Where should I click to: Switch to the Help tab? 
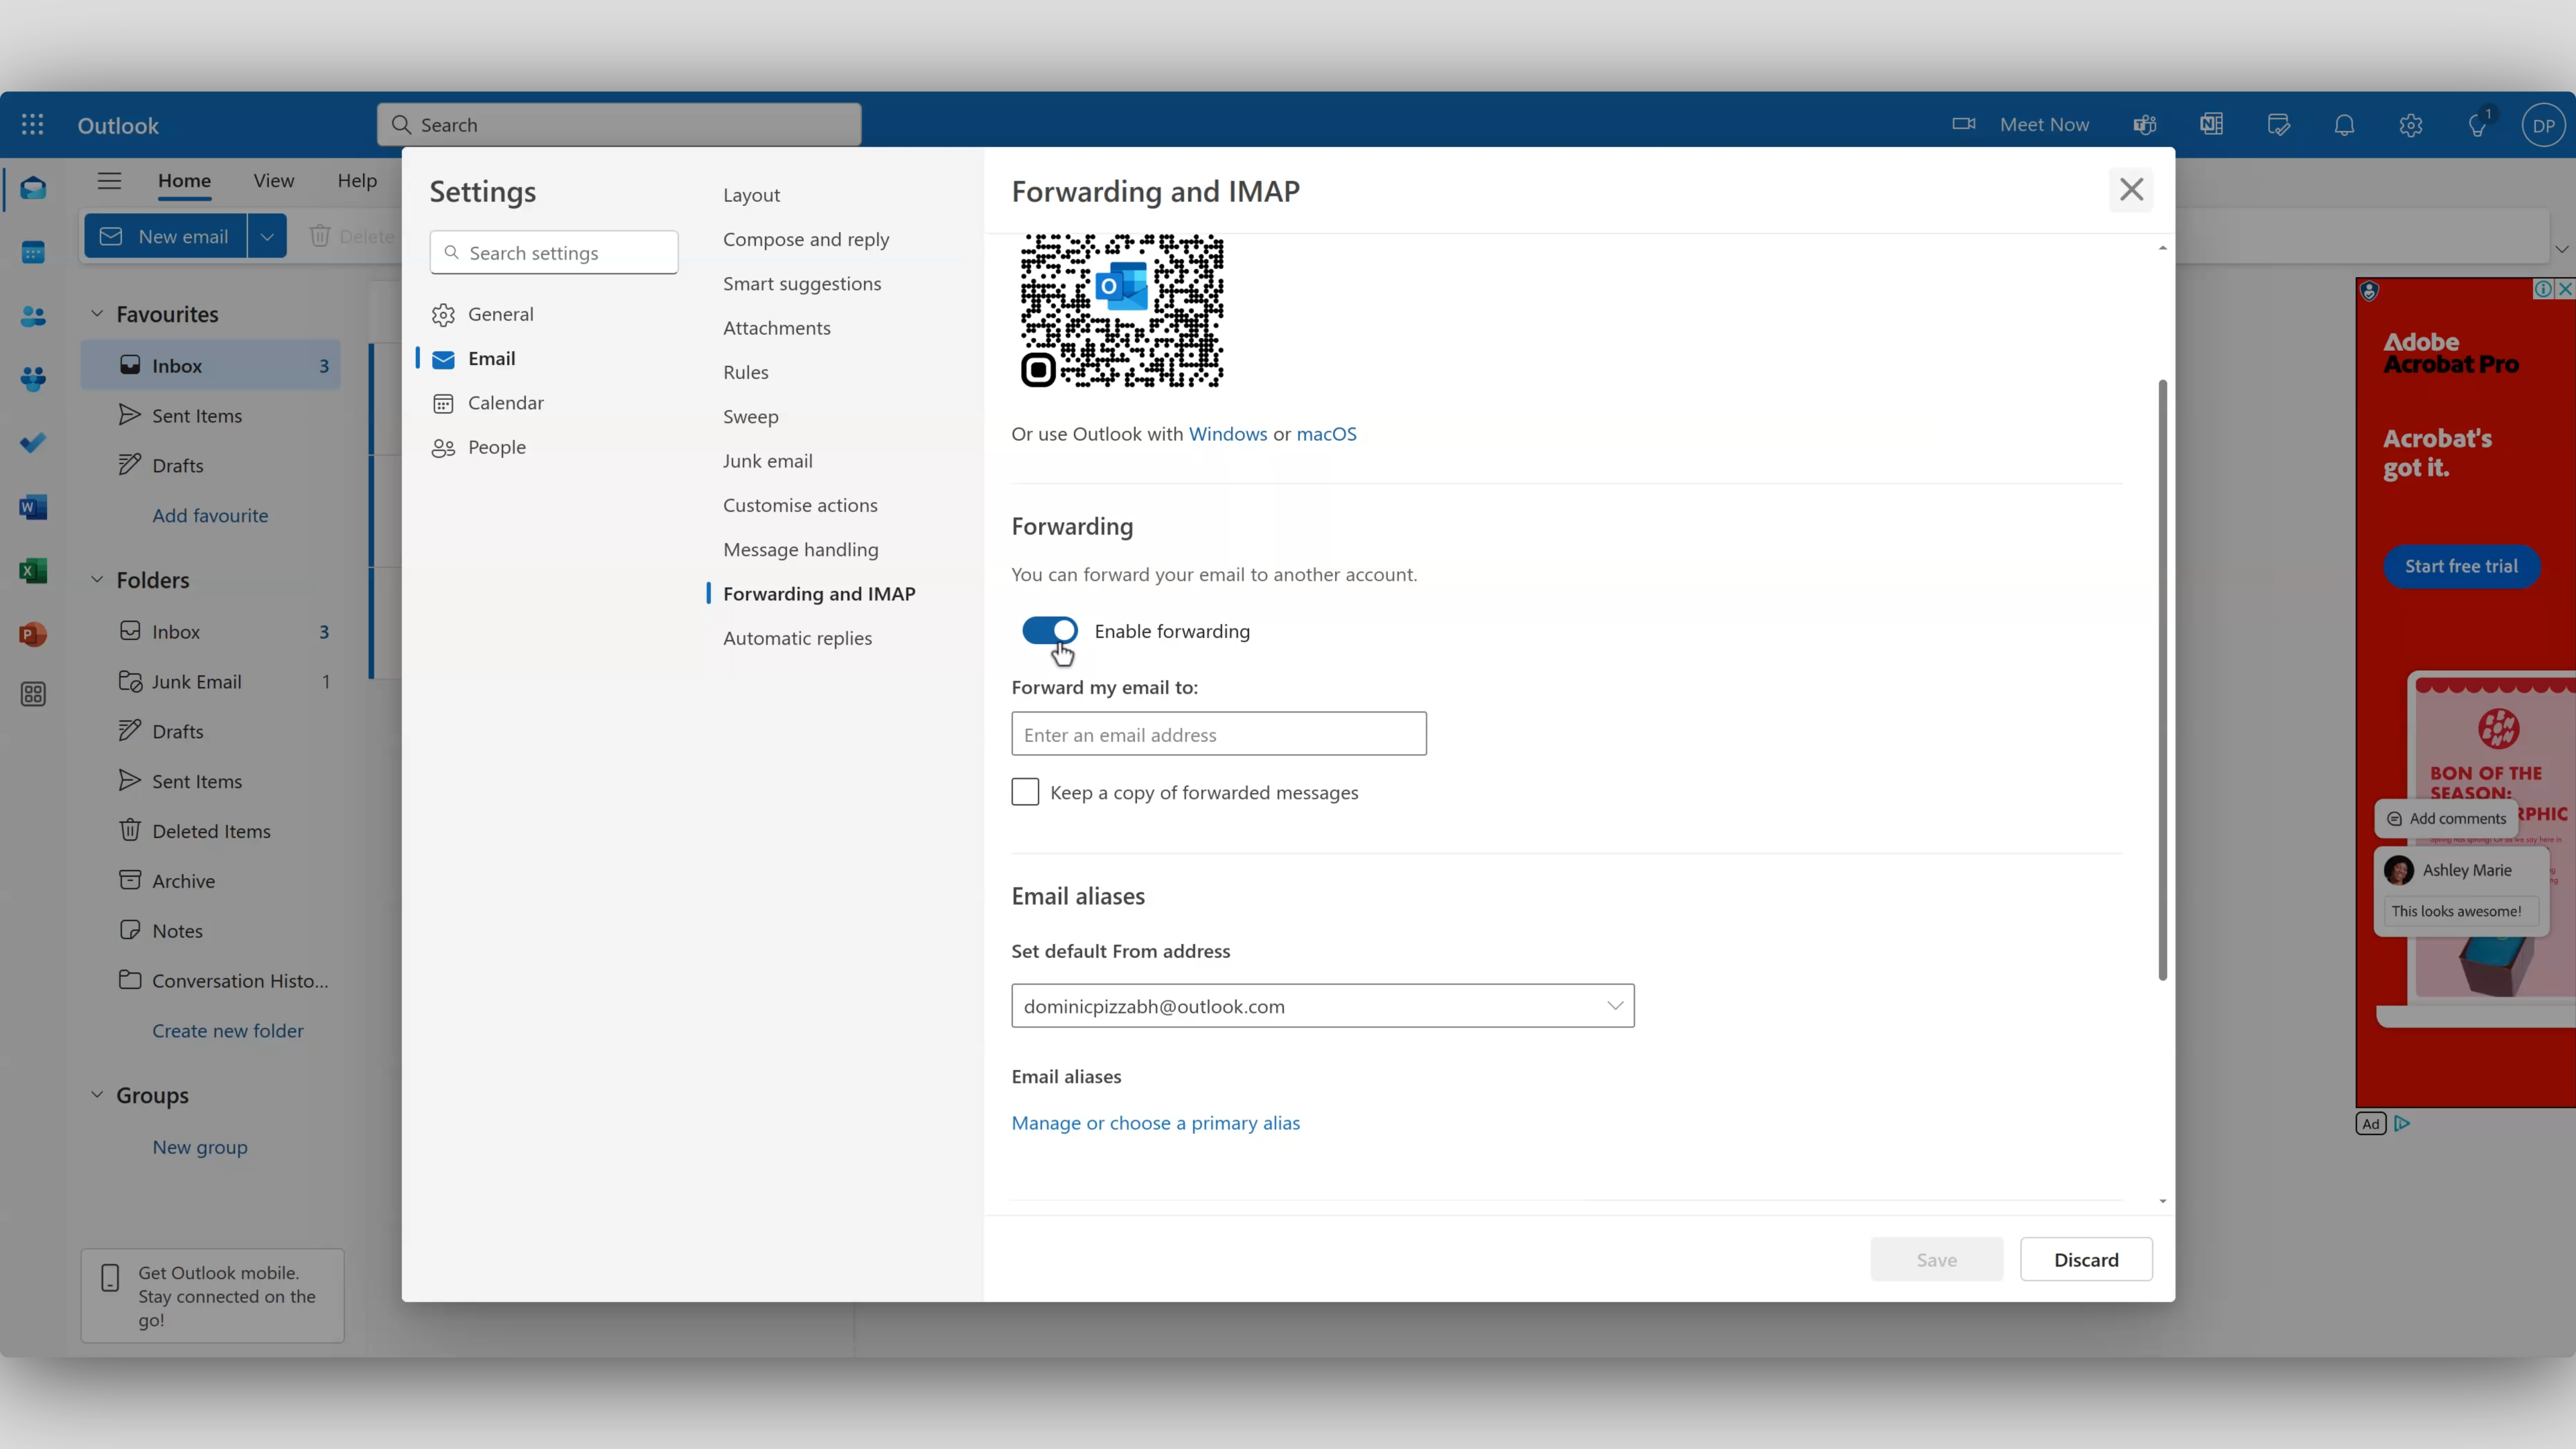click(x=357, y=181)
